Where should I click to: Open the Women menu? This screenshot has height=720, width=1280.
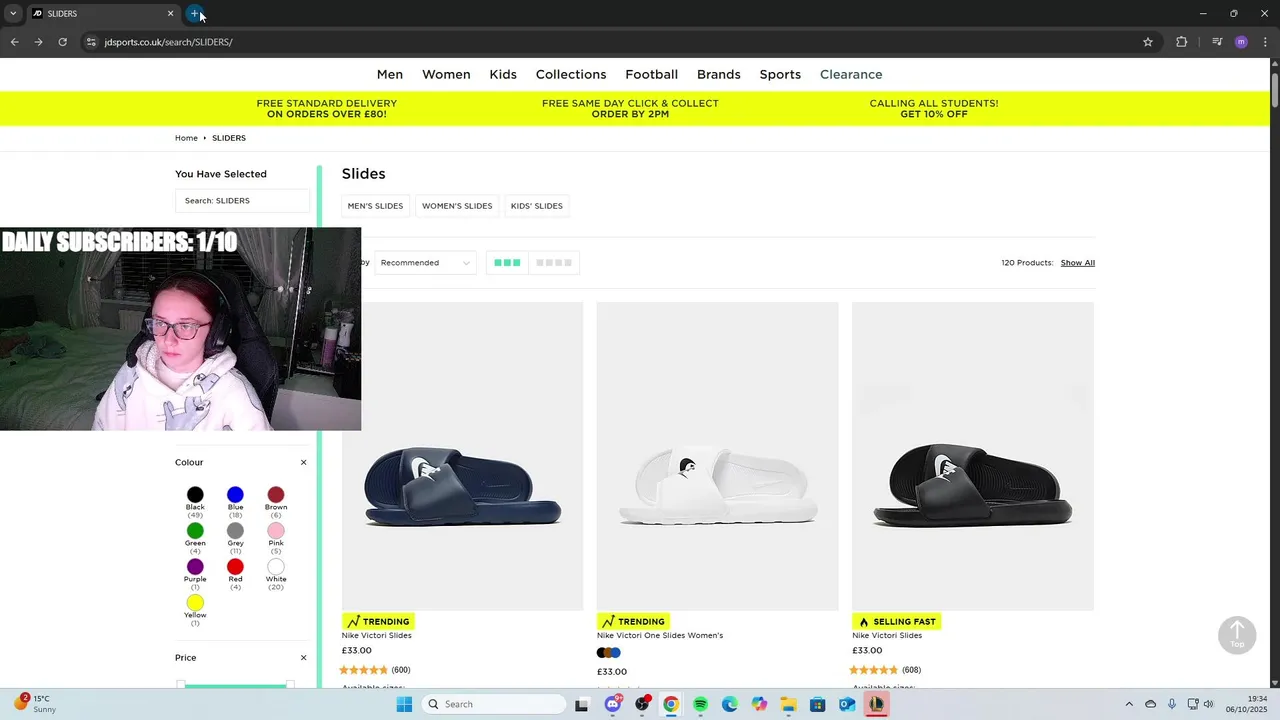[446, 75]
